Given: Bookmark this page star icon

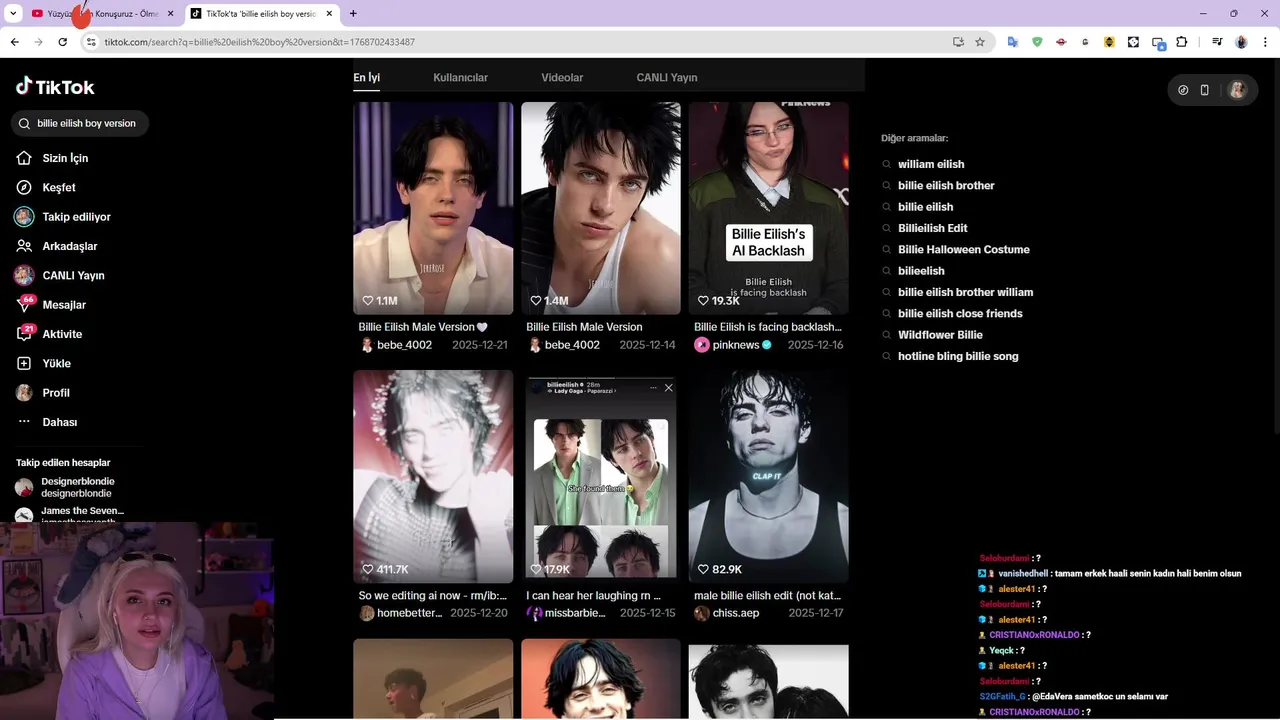Looking at the screenshot, I should coord(980,42).
